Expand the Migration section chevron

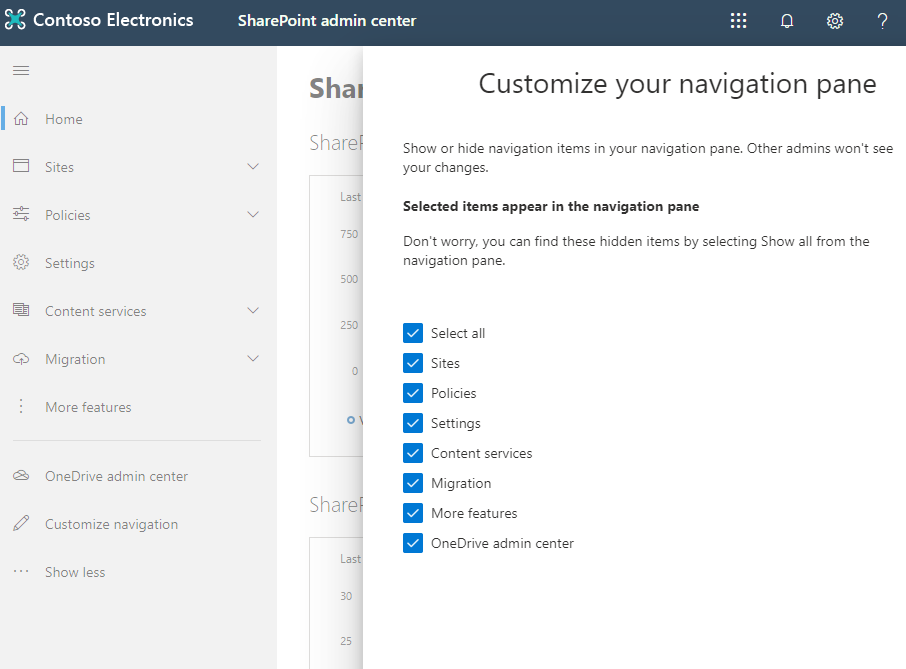(x=253, y=358)
